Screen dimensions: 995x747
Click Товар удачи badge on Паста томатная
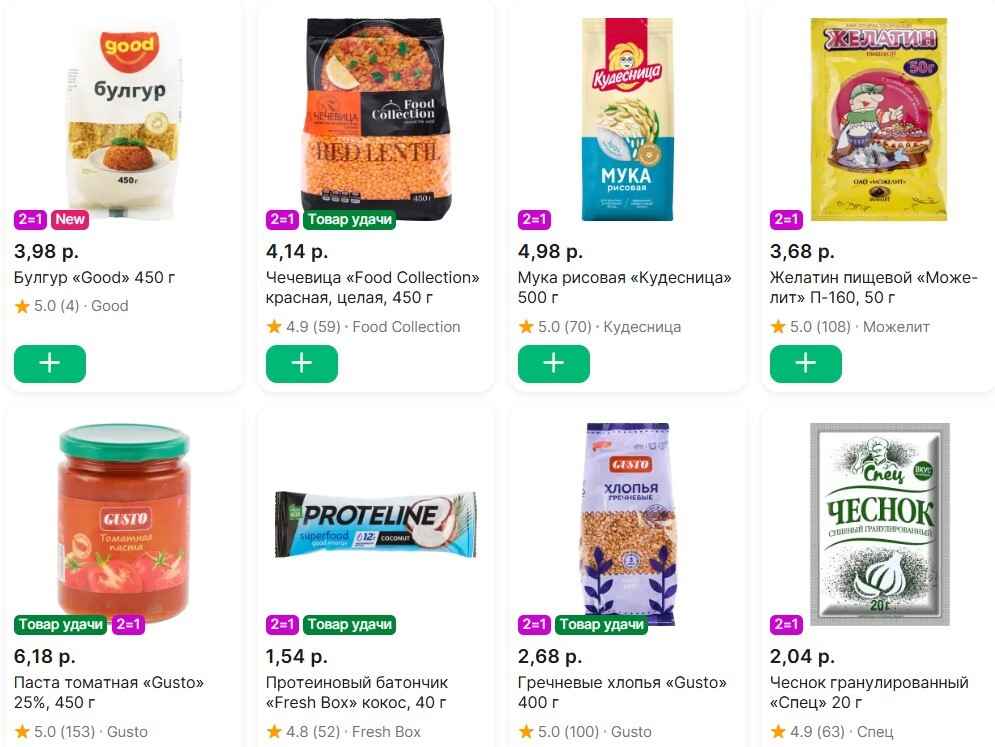click(x=60, y=625)
